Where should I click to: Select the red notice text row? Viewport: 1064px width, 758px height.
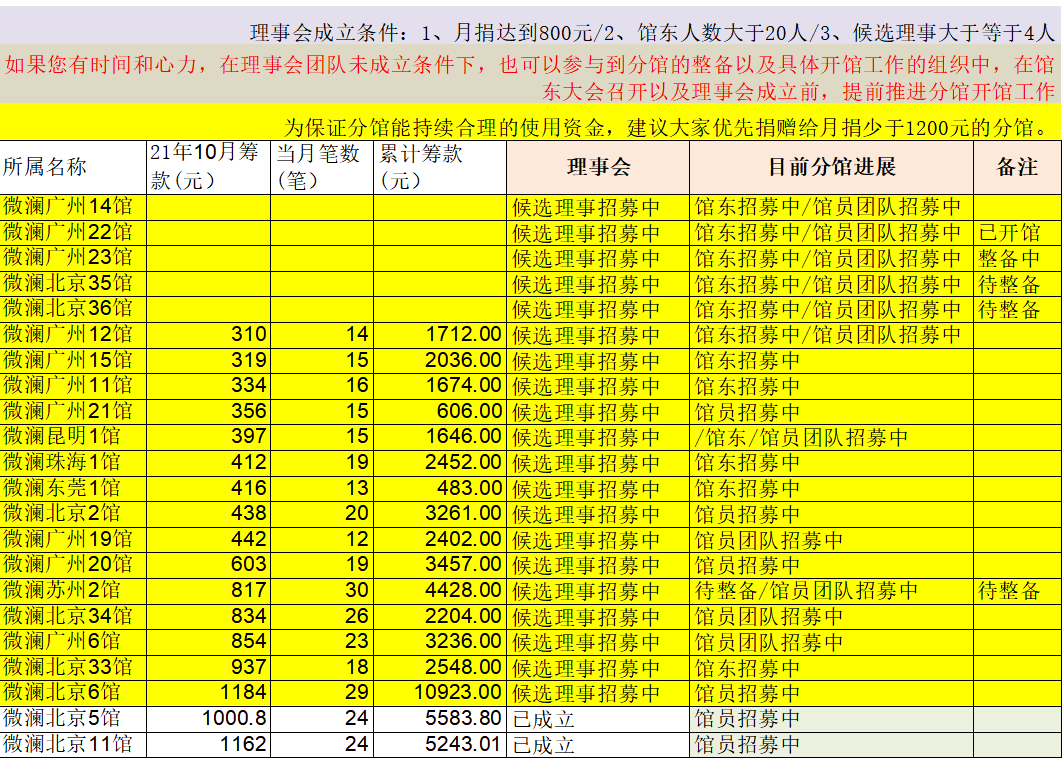pyautogui.click(x=530, y=78)
